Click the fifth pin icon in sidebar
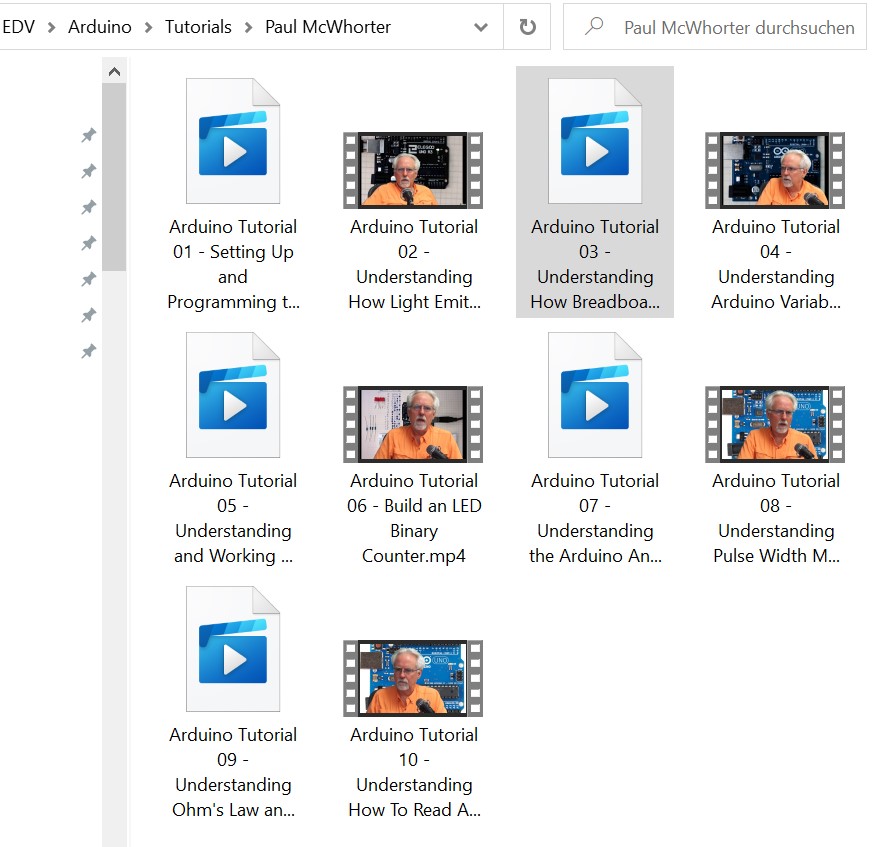 [89, 279]
